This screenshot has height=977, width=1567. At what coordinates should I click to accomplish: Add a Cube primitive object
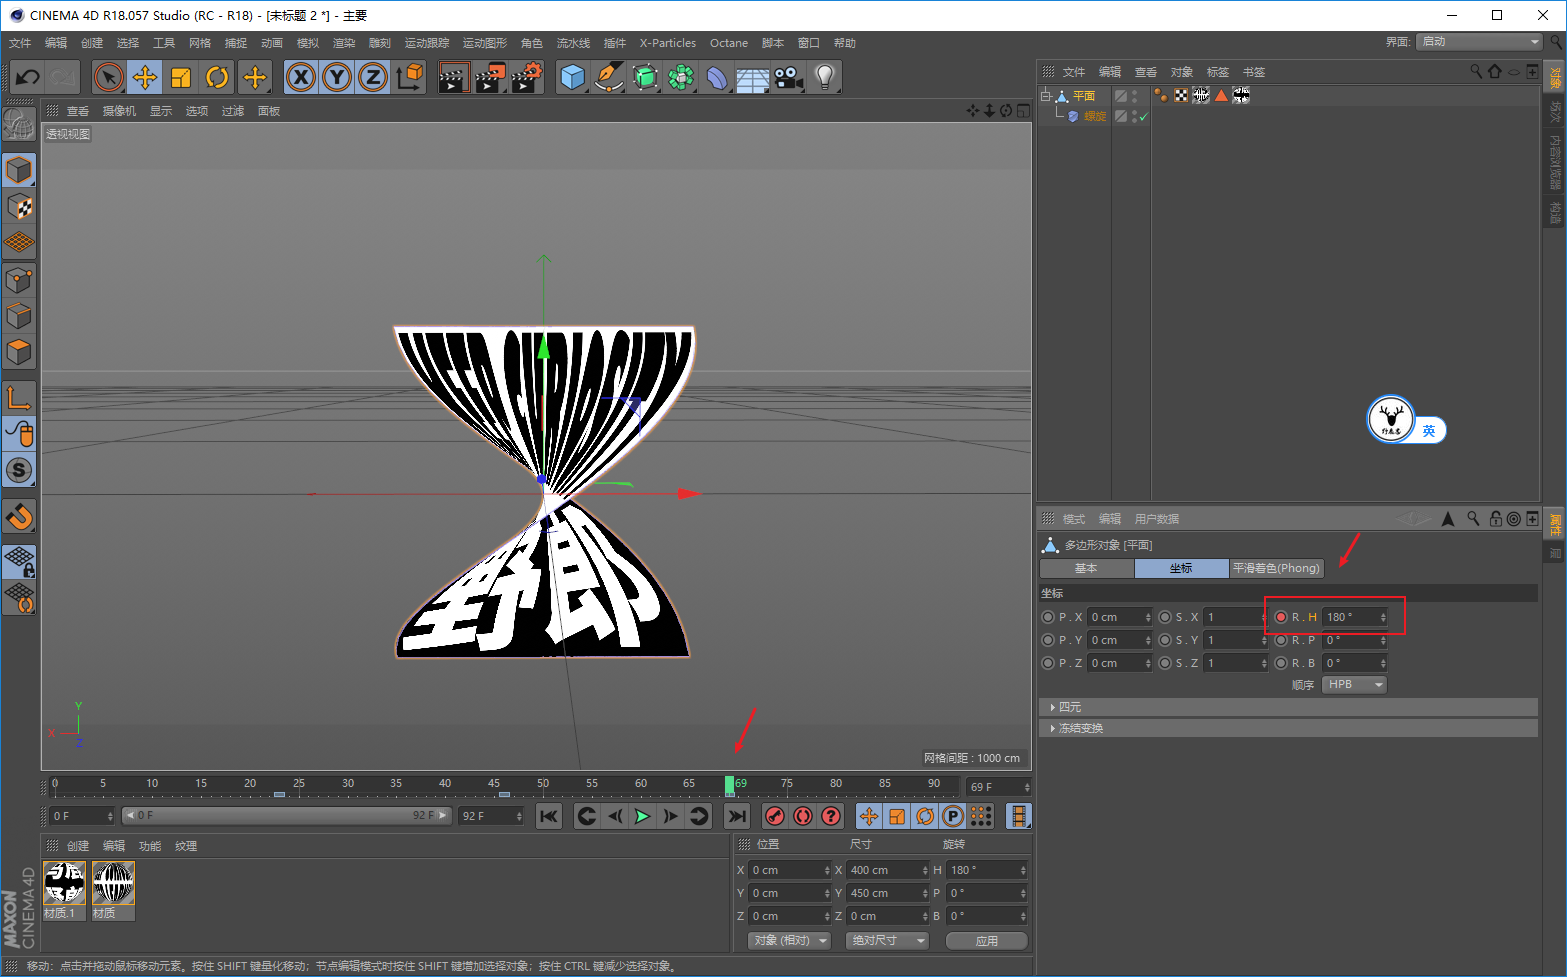click(573, 77)
